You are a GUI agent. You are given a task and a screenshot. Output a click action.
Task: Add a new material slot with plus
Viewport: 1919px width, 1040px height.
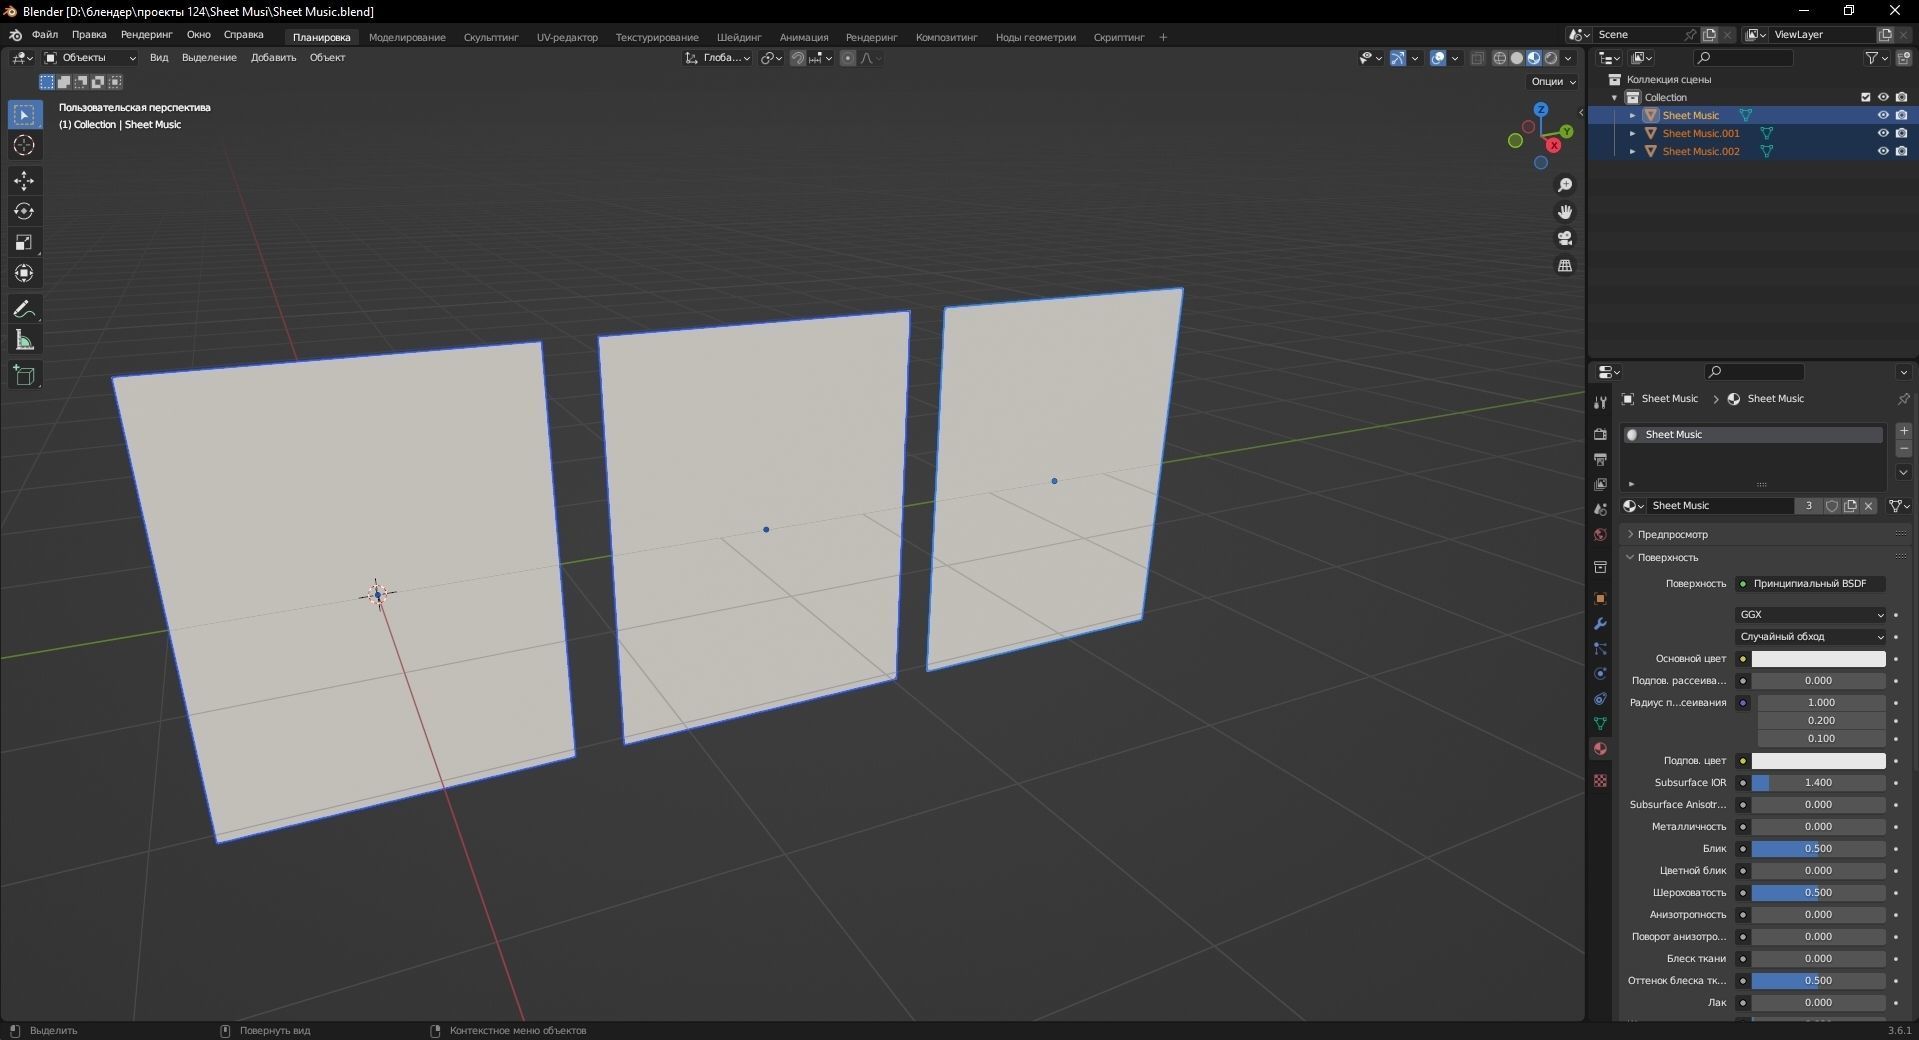[x=1904, y=431]
